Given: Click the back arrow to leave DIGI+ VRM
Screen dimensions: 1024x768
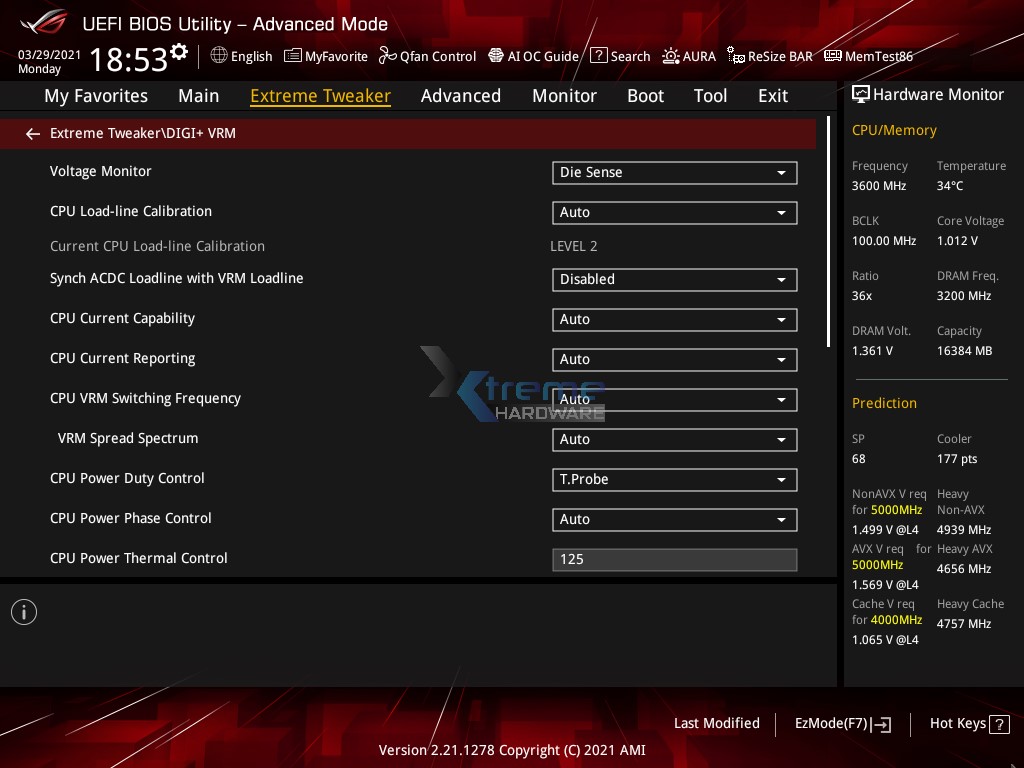Looking at the screenshot, I should click(32, 133).
